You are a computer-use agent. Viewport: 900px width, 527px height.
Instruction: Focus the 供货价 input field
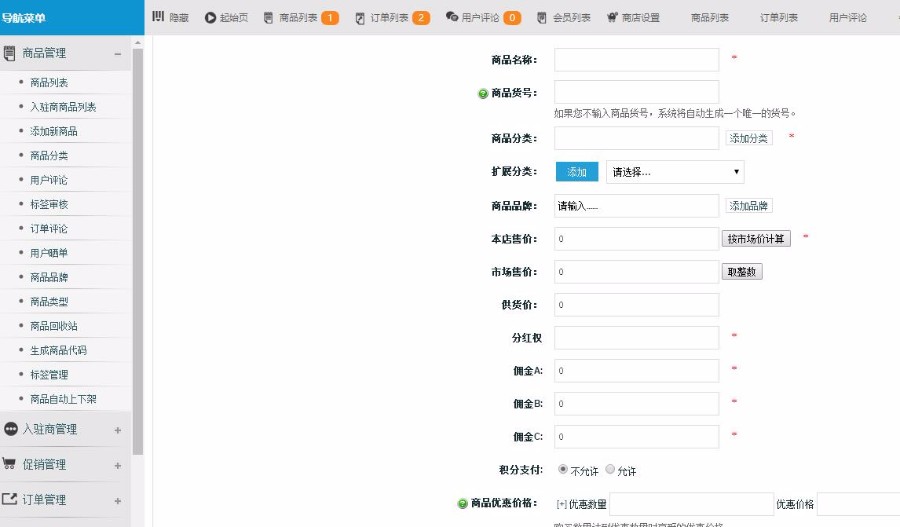pyautogui.click(x=636, y=305)
